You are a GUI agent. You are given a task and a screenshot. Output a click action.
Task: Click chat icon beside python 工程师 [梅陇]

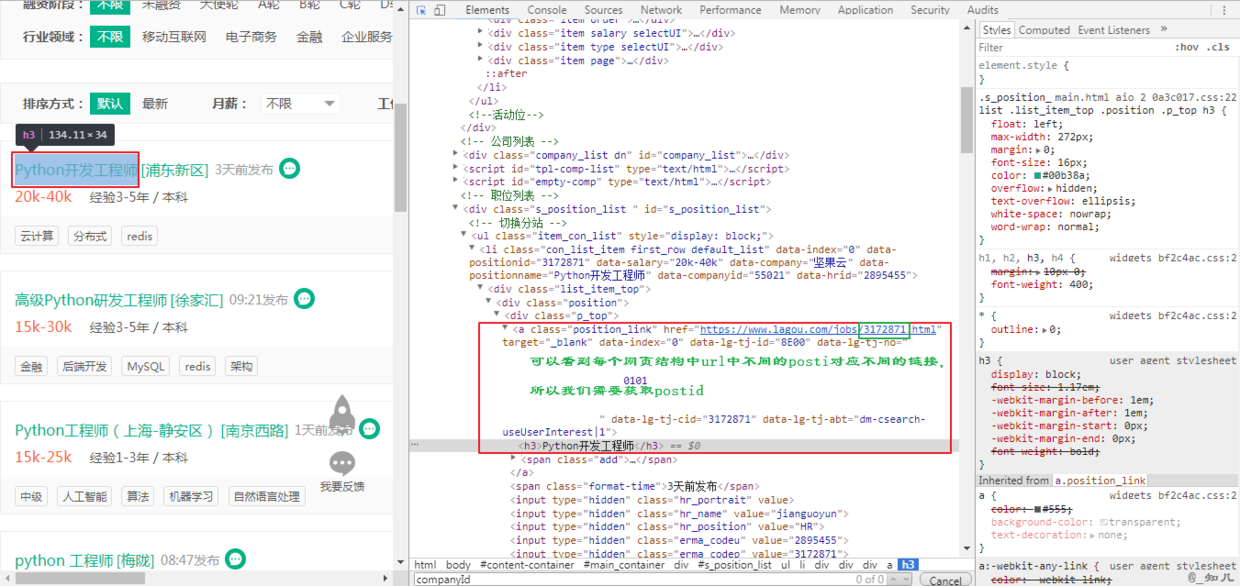[235, 559]
